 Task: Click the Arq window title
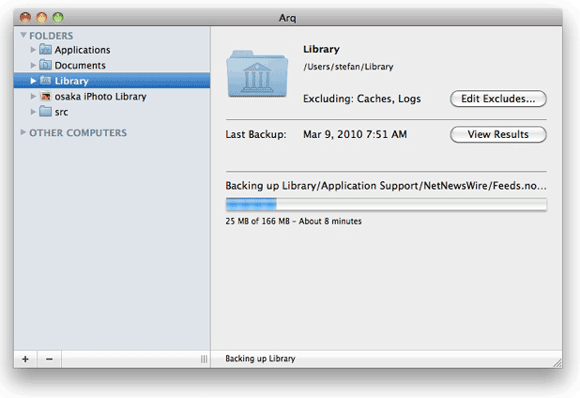(x=287, y=18)
